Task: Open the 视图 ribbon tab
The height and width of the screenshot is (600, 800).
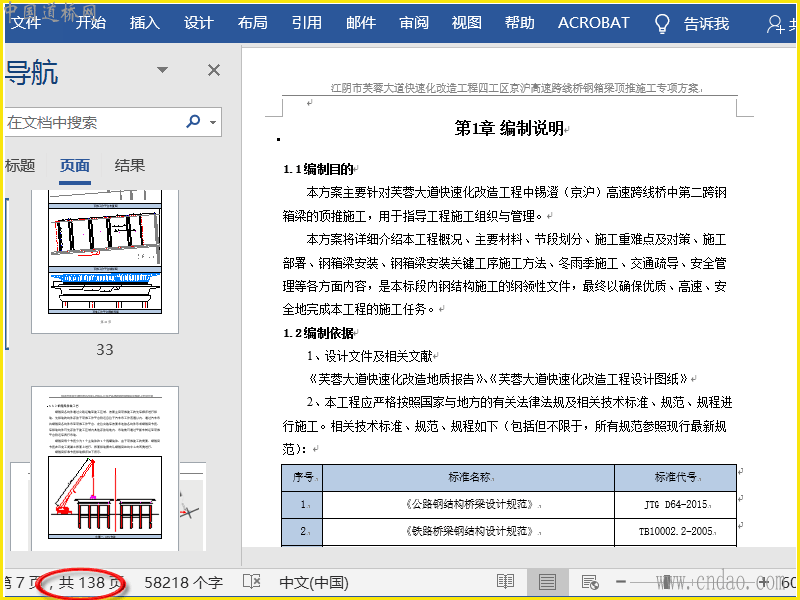Action: pos(466,23)
